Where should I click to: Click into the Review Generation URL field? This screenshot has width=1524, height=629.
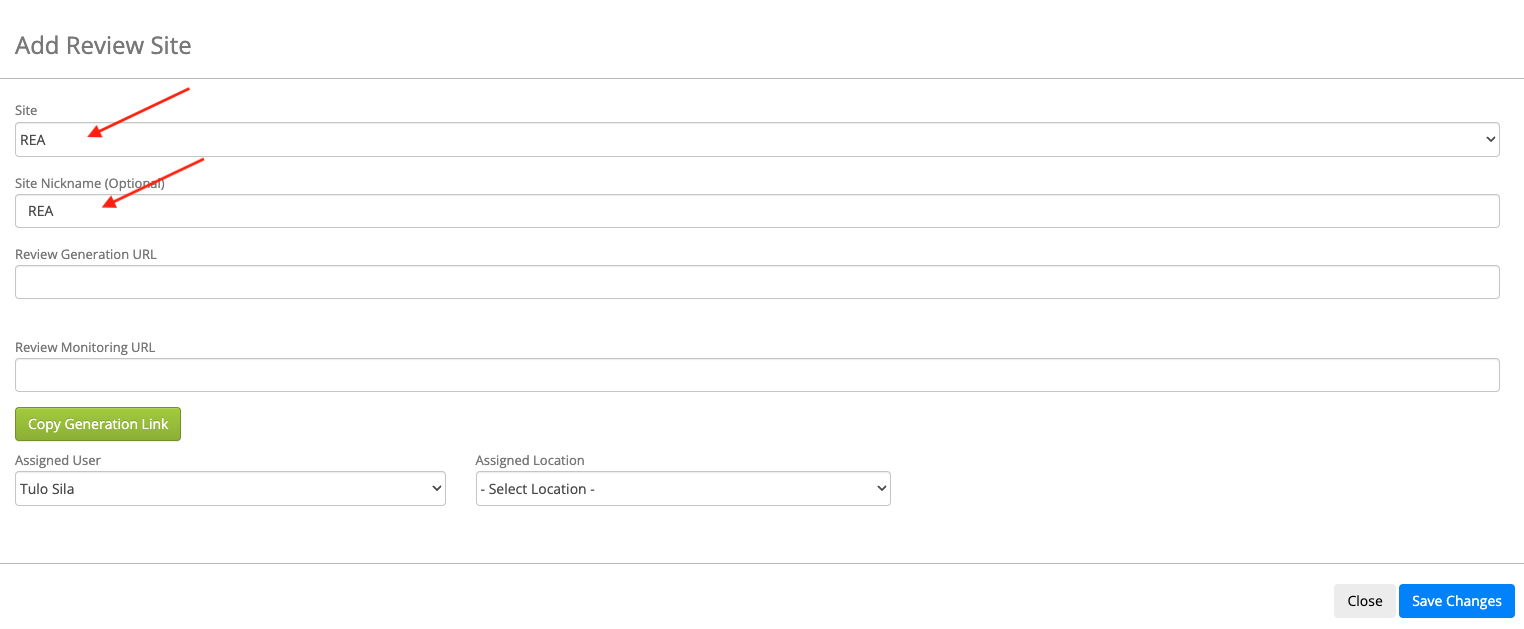coord(757,282)
